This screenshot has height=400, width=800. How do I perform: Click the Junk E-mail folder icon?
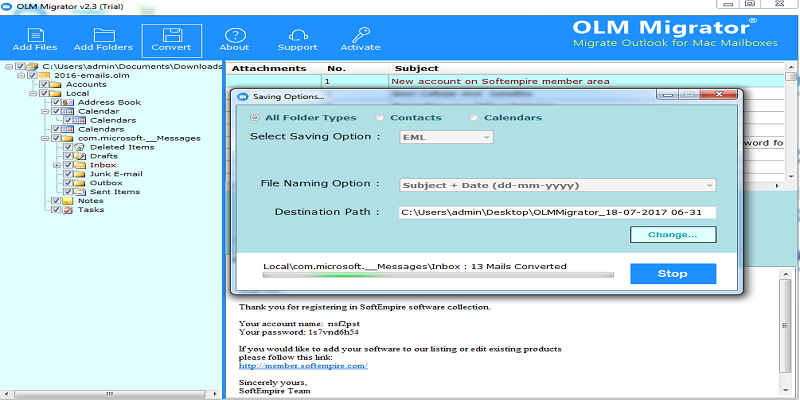pos(81,174)
